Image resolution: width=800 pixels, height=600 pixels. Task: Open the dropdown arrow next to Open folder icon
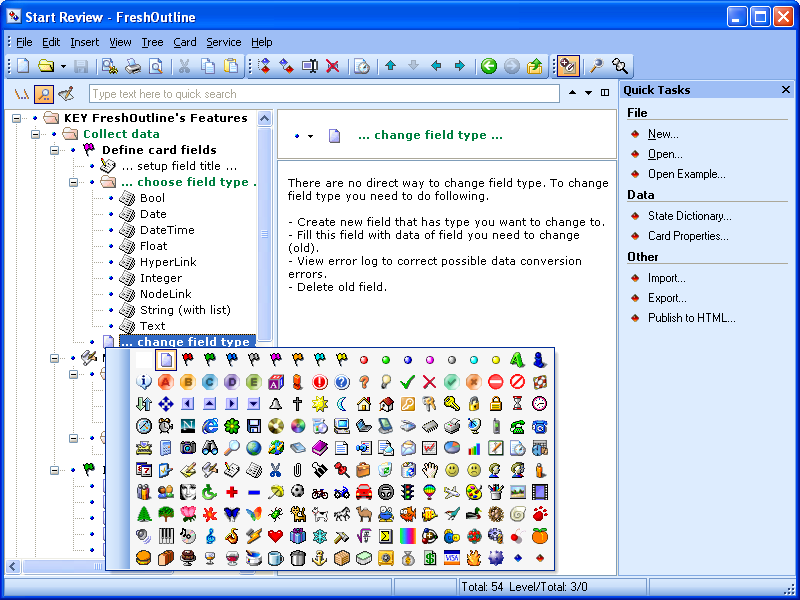(63, 66)
